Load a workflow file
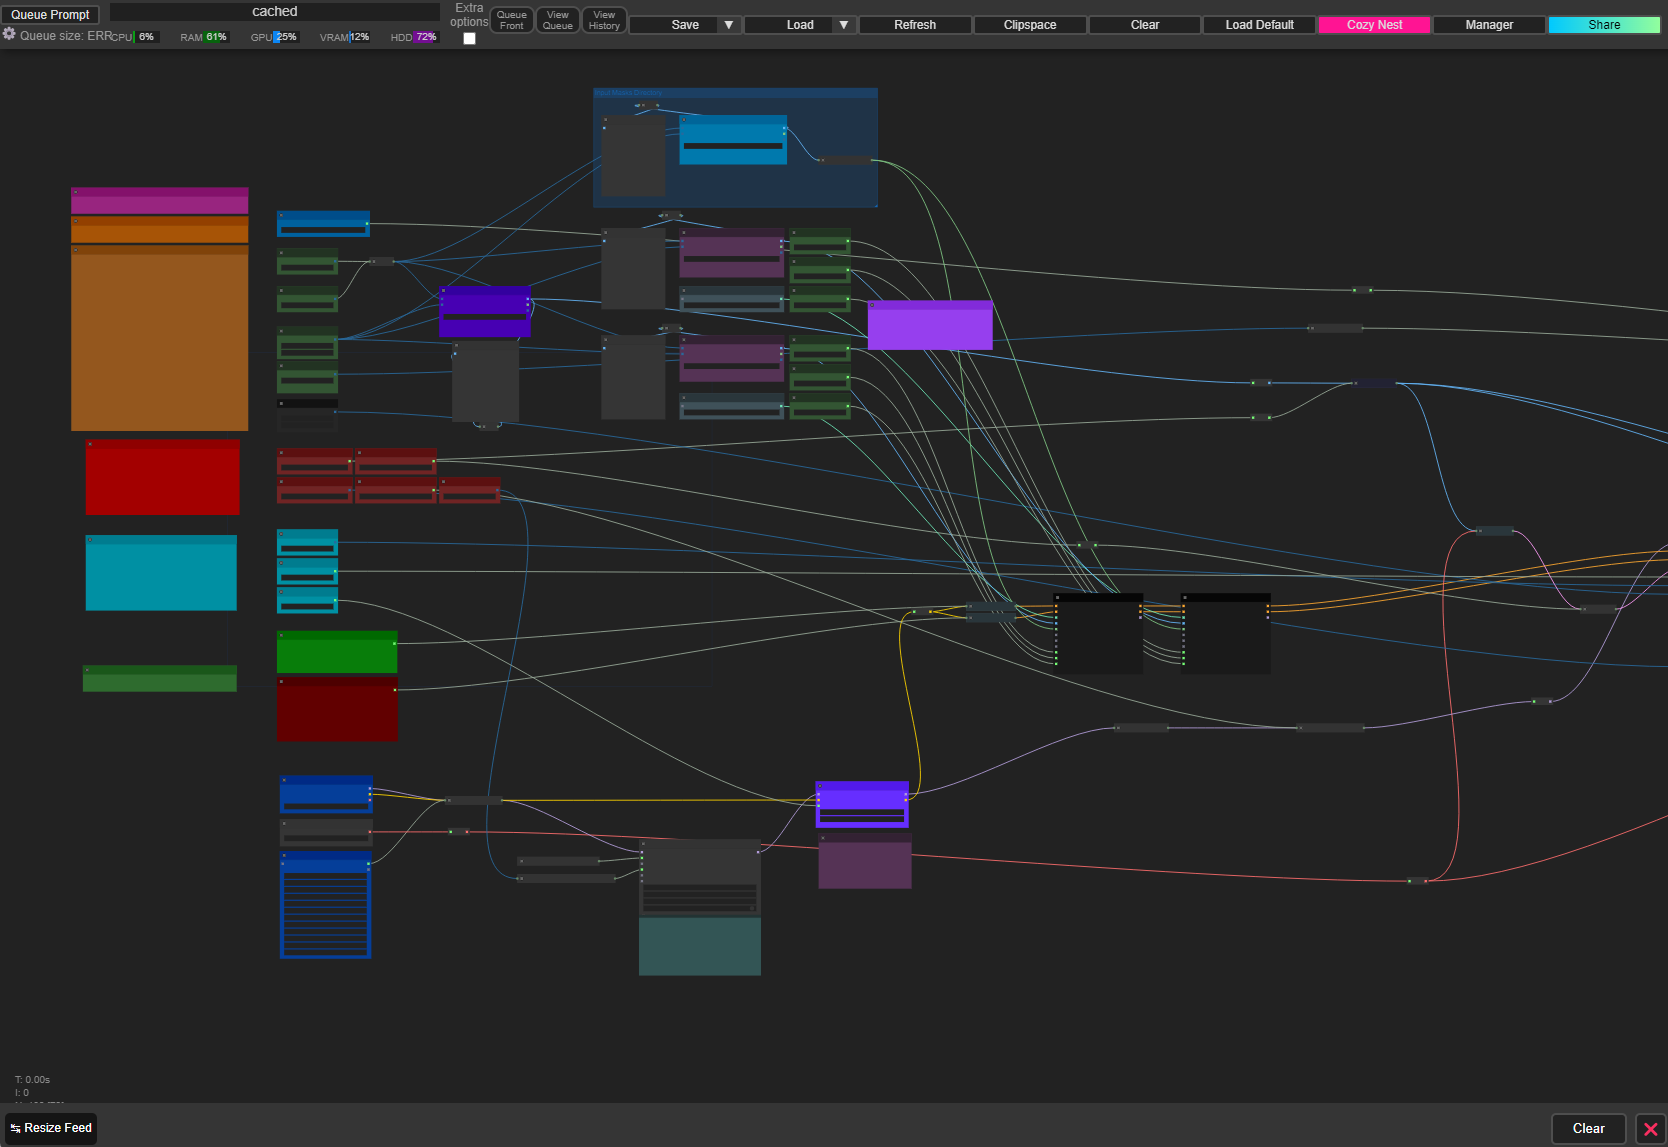This screenshot has width=1668, height=1147. click(800, 25)
